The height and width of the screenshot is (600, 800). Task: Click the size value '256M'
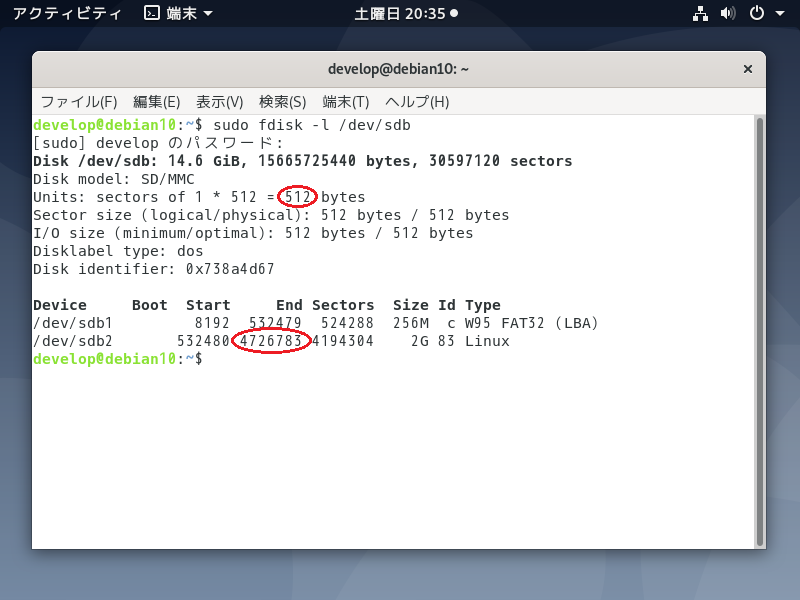[x=411, y=323]
